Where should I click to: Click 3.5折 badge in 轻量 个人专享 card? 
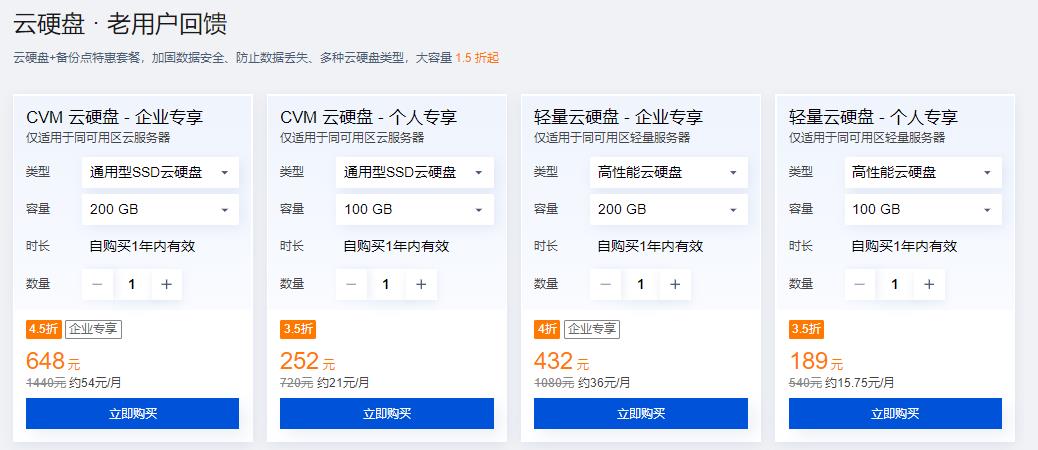806,329
